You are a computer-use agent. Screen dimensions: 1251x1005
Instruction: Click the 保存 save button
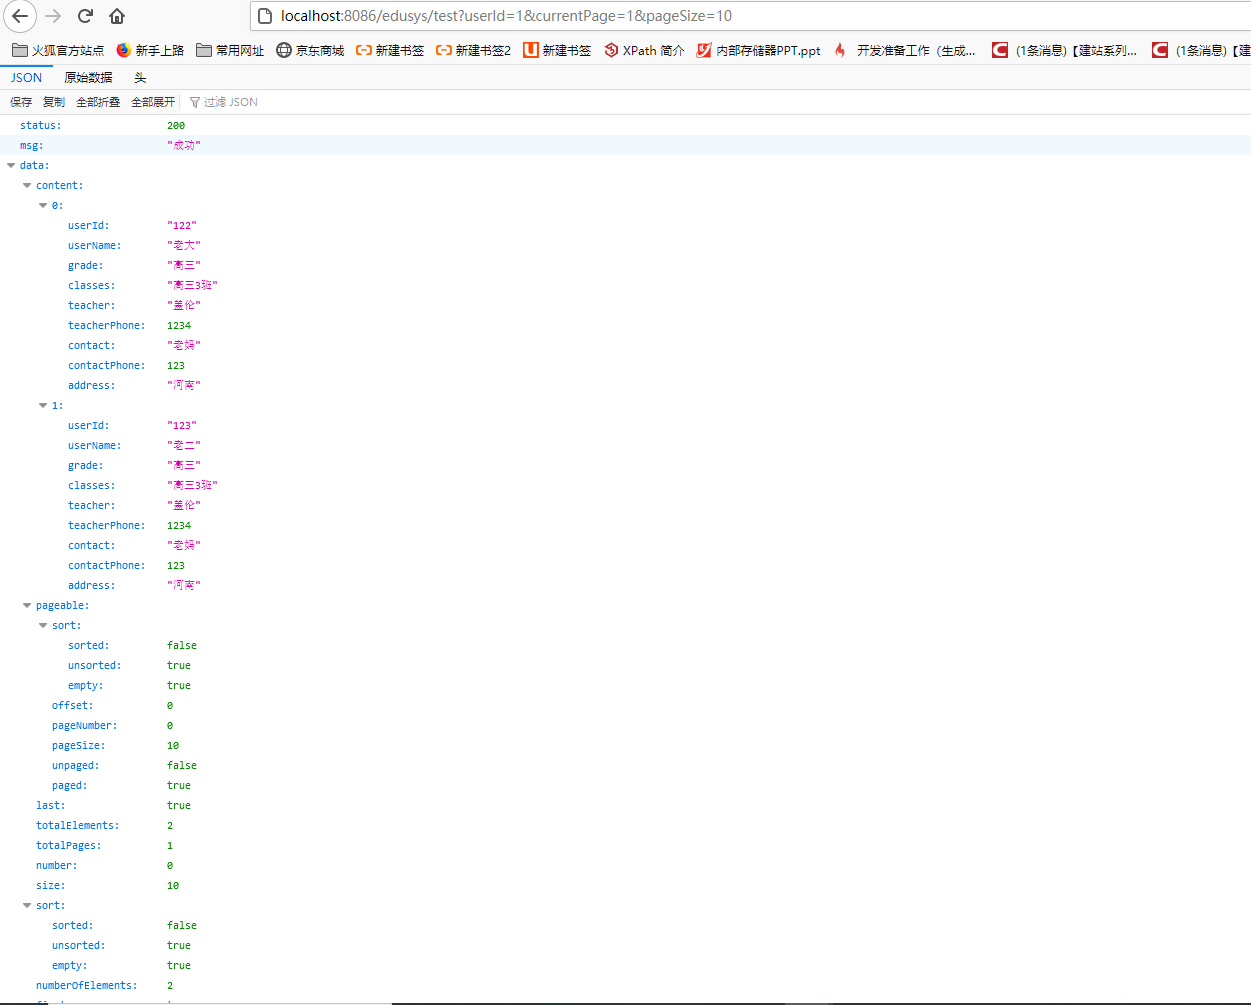21,102
